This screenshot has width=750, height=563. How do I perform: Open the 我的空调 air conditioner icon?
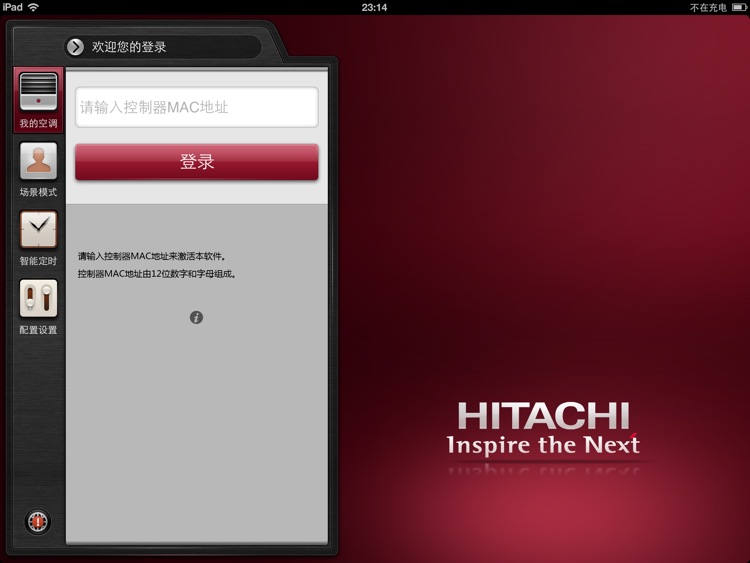pos(38,92)
